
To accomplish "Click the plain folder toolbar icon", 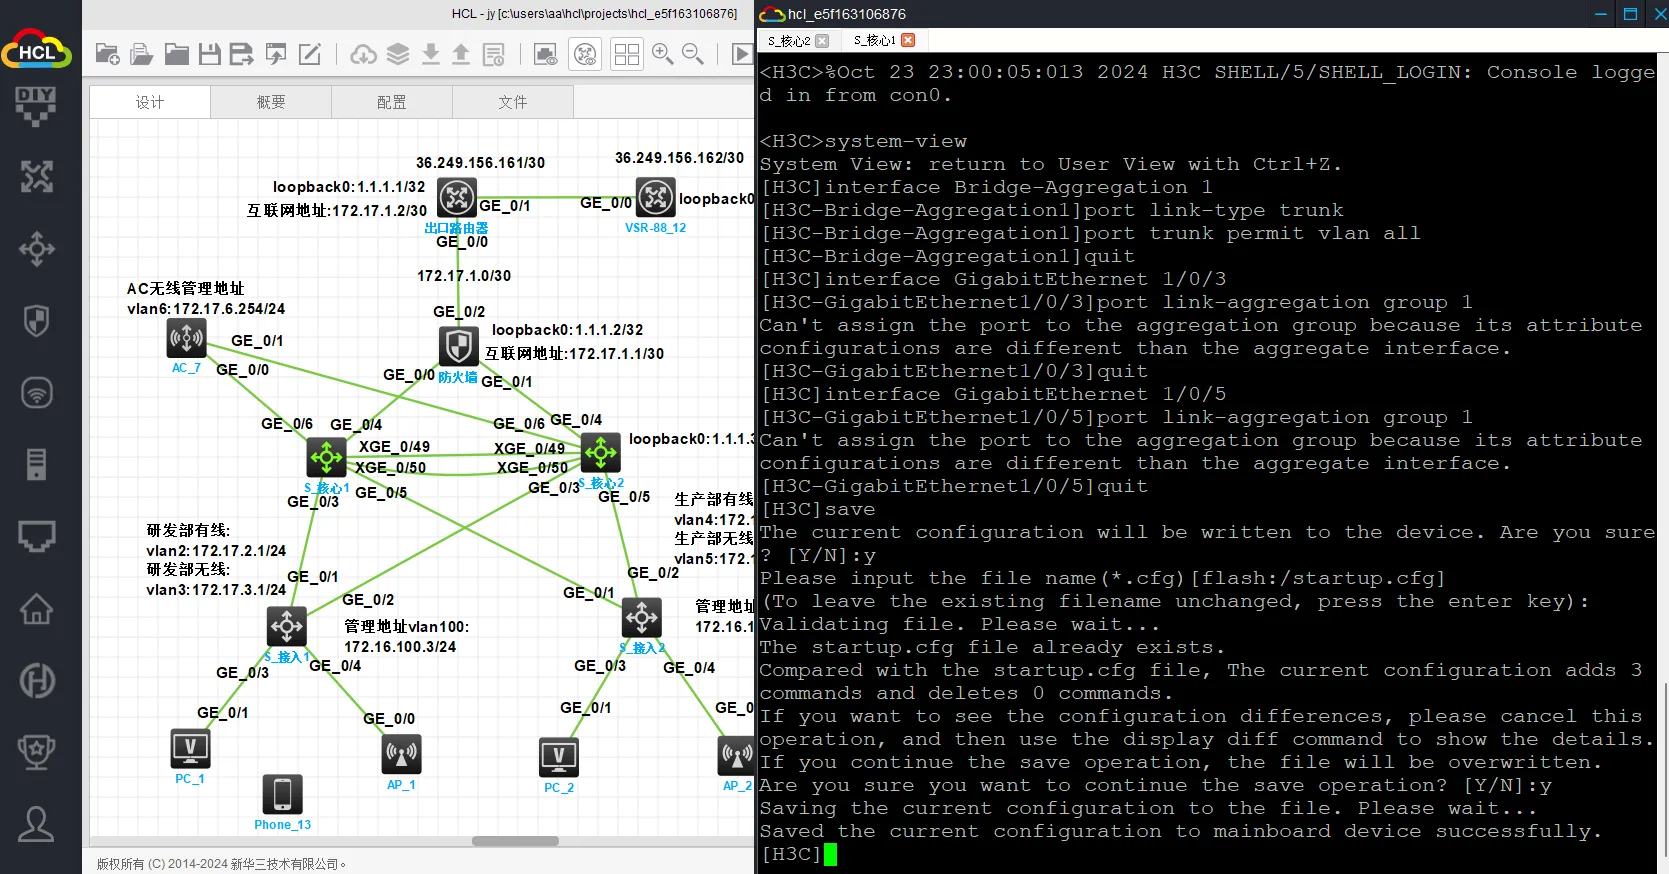I will (x=176, y=54).
